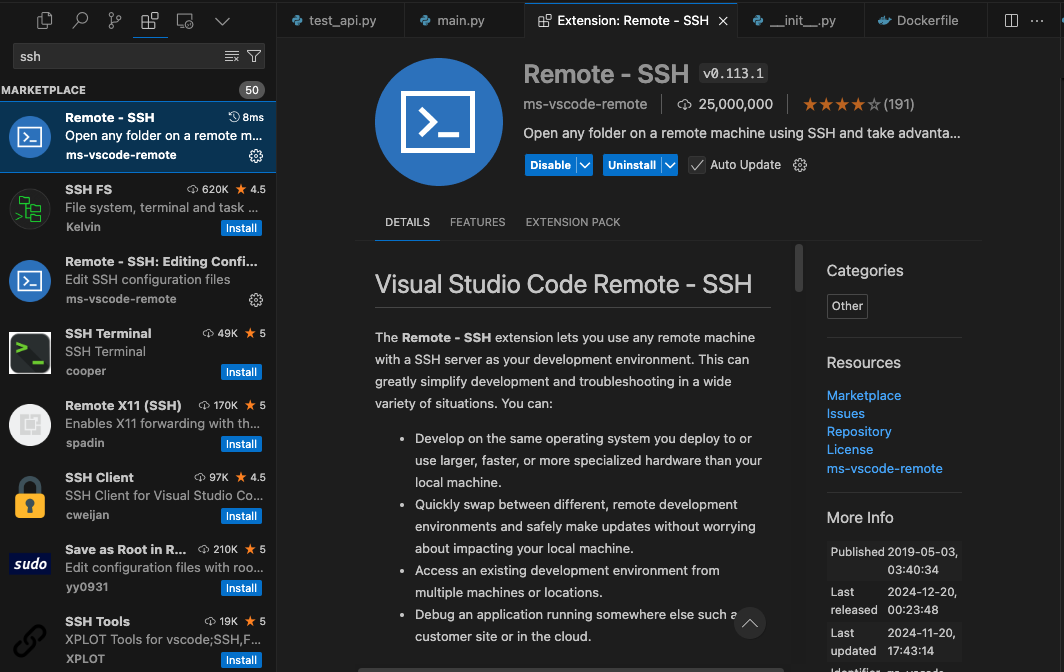Install the SSH Tools extension
The height and width of the screenshot is (672, 1064).
242,660
